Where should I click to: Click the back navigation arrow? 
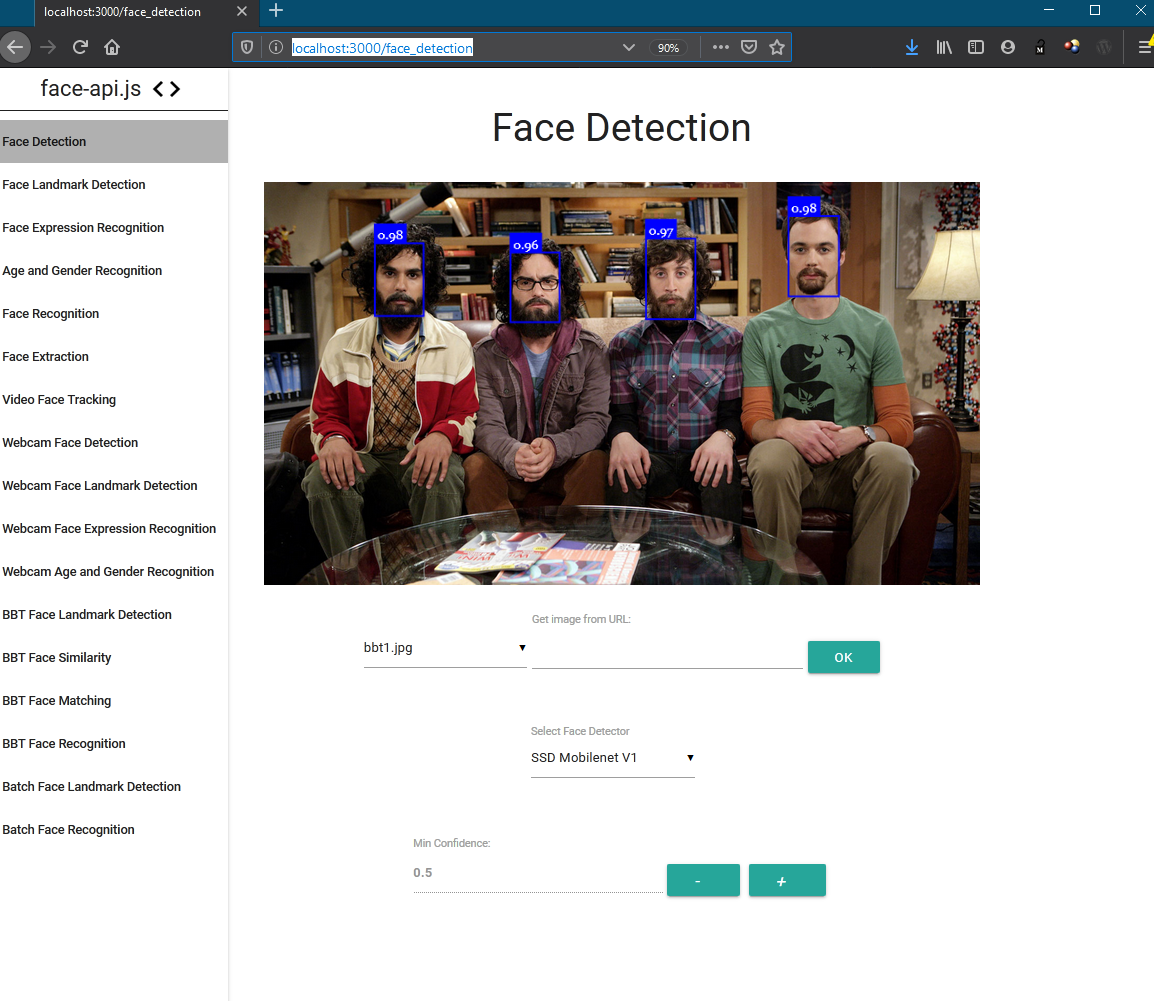click(x=16, y=47)
